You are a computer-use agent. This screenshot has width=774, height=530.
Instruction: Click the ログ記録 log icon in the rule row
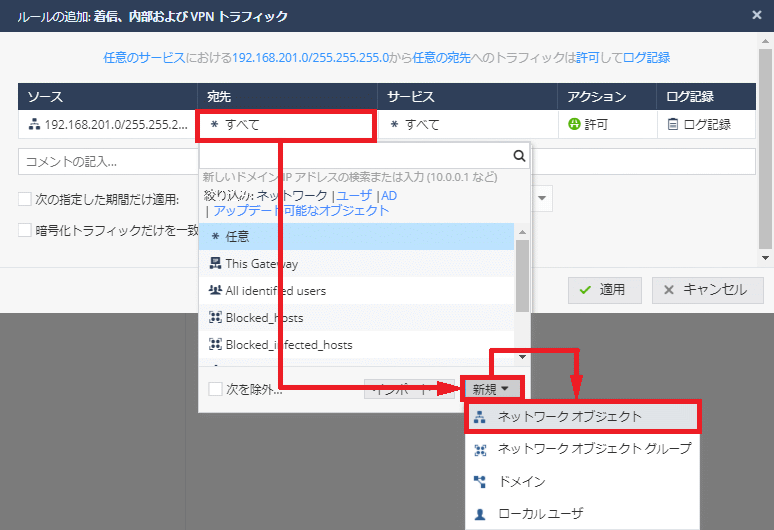coord(673,125)
